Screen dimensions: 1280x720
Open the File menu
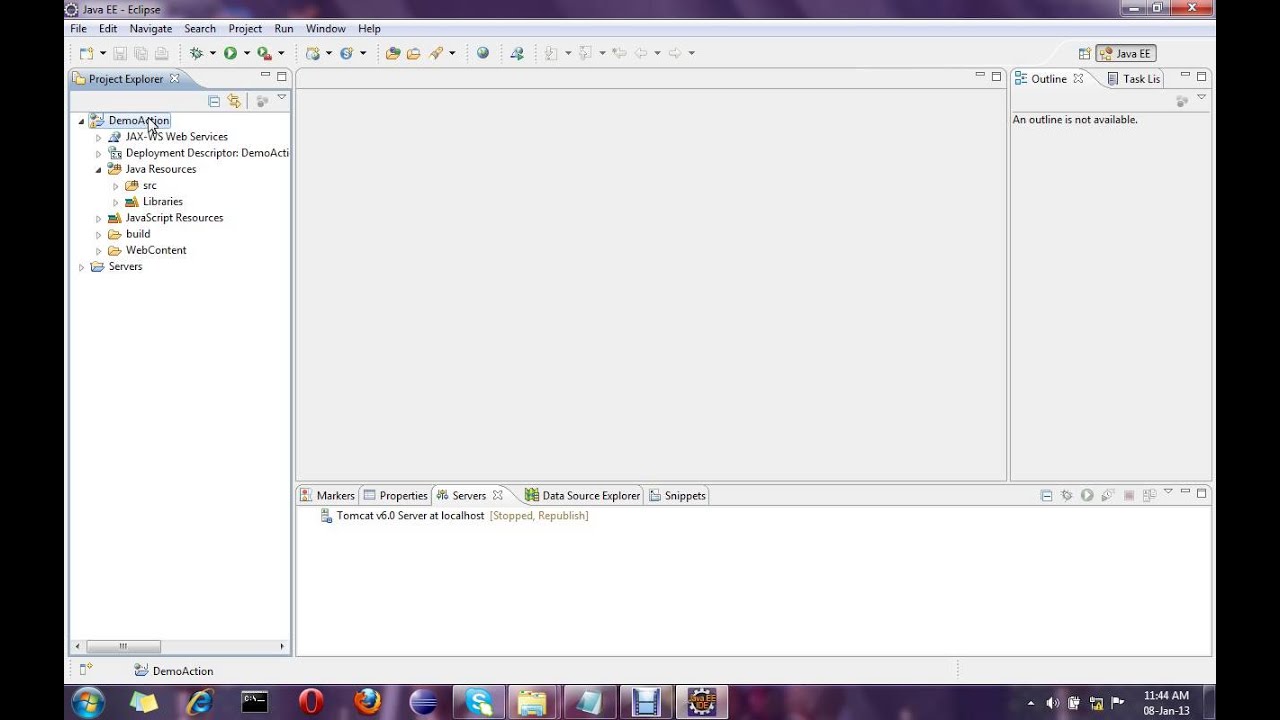[78, 29]
